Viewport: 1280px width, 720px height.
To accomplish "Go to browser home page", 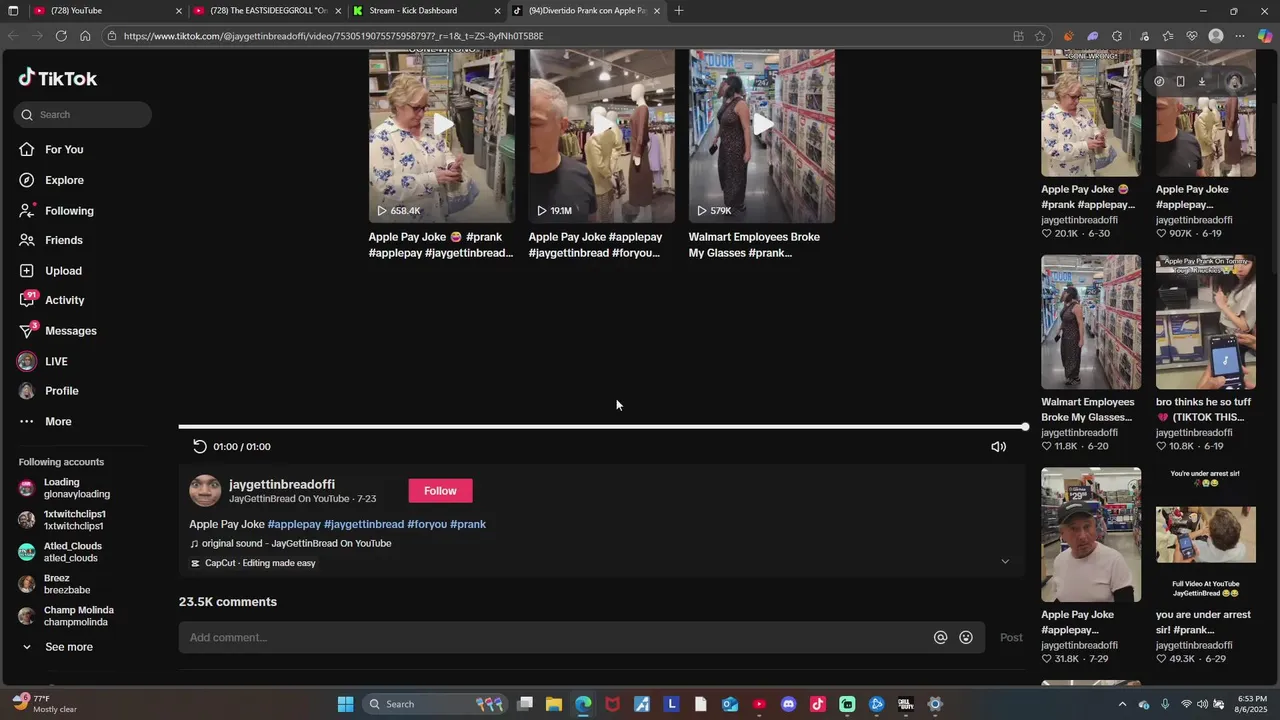I will coord(85,36).
